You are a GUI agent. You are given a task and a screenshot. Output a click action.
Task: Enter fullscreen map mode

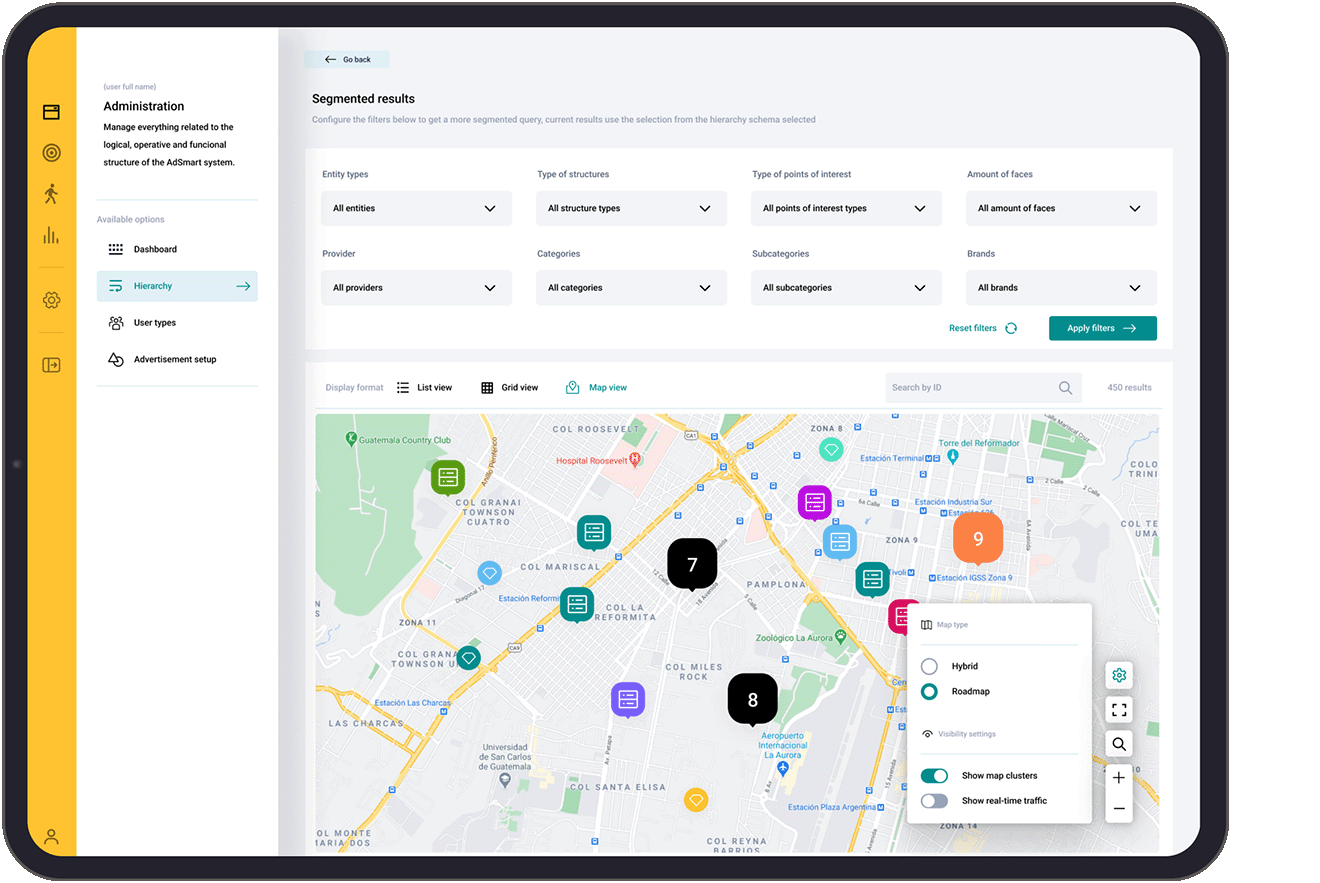(x=1119, y=710)
